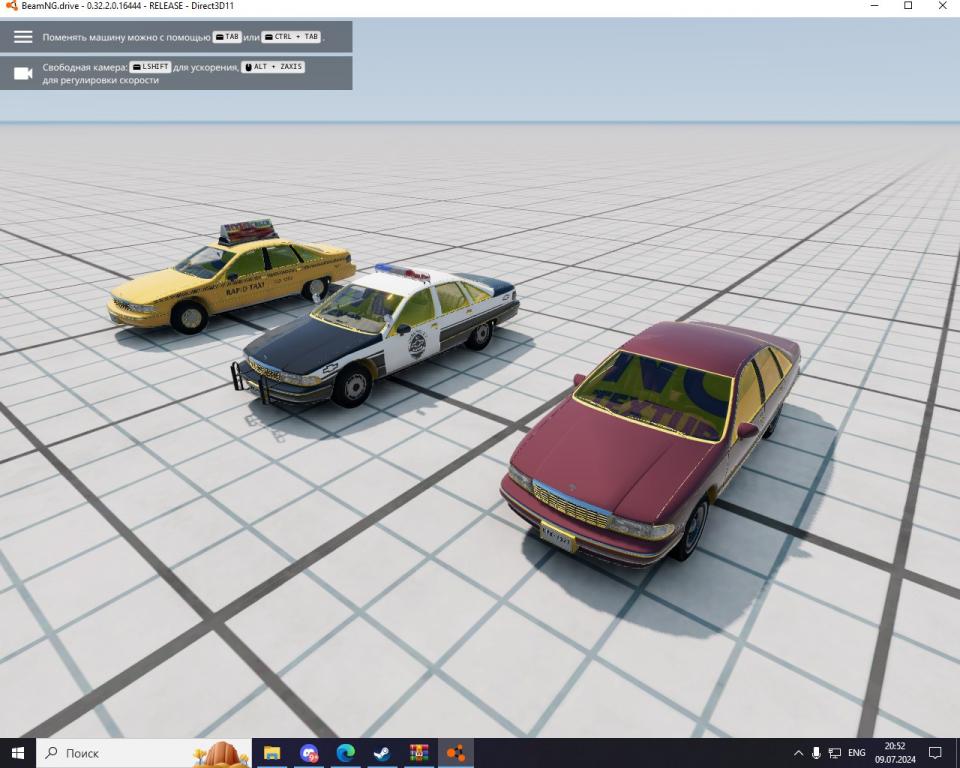Switch the ENG input language indicator
This screenshot has width=960, height=768.
(x=857, y=753)
